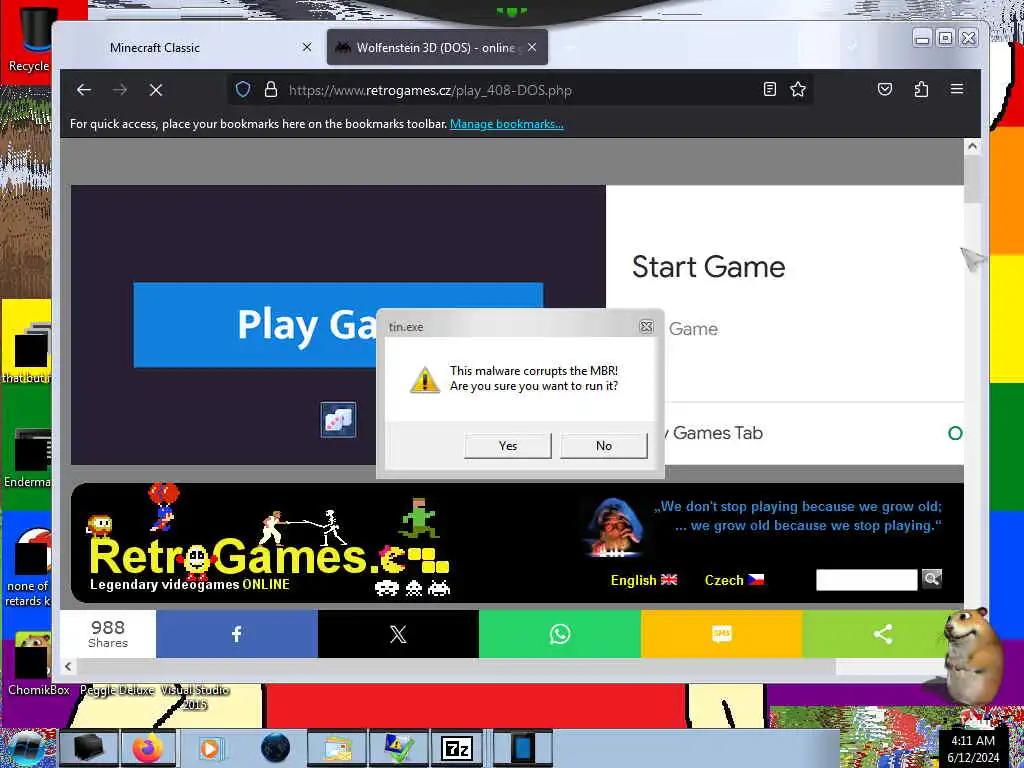1024x768 pixels.
Task: Click the RetroGames.cz logo
Action: pyautogui.click(x=268, y=556)
